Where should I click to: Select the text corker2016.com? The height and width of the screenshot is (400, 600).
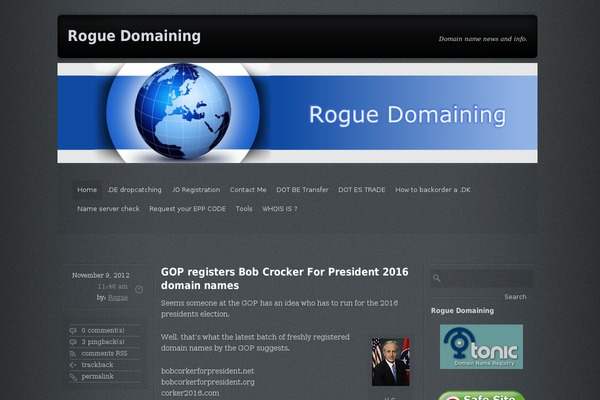(190, 393)
